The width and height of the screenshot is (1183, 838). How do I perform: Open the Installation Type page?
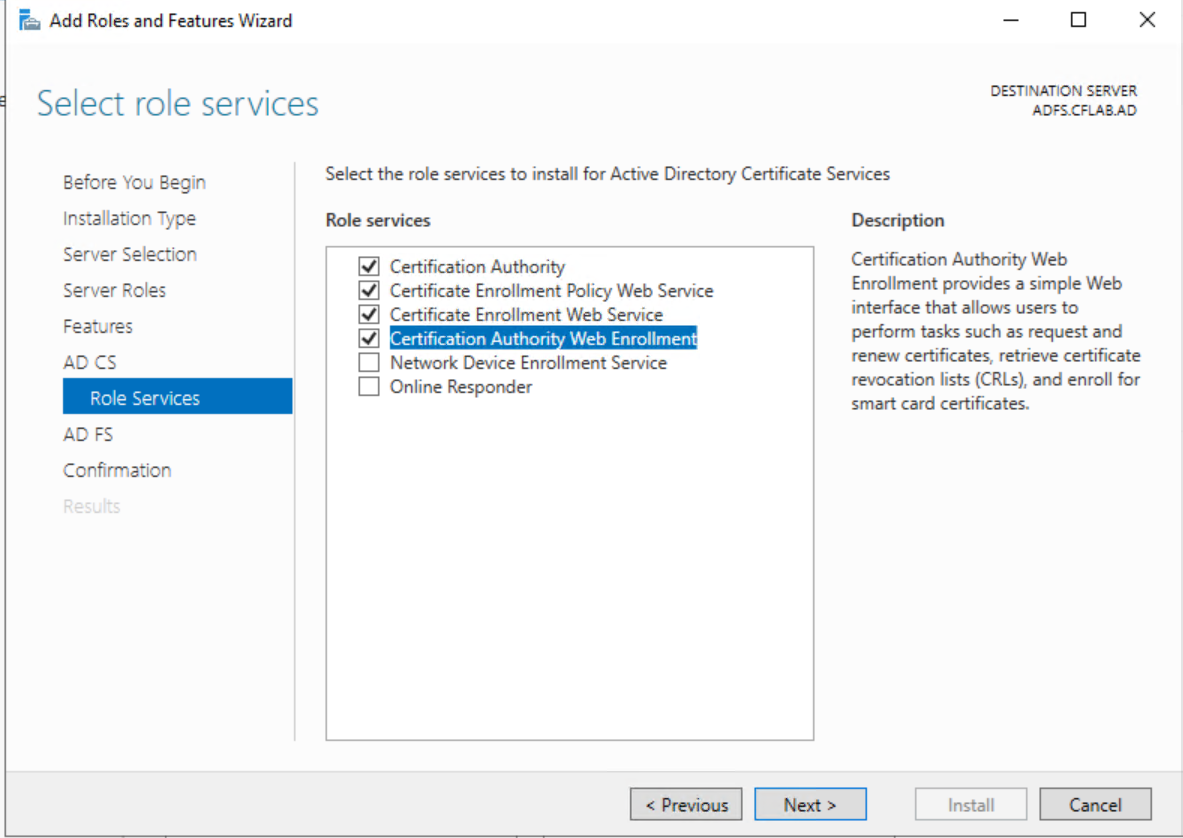pyautogui.click(x=129, y=218)
